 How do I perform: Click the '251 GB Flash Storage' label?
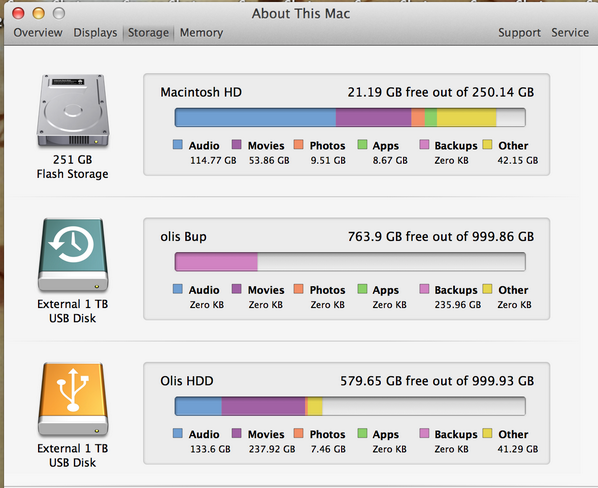(x=72, y=167)
